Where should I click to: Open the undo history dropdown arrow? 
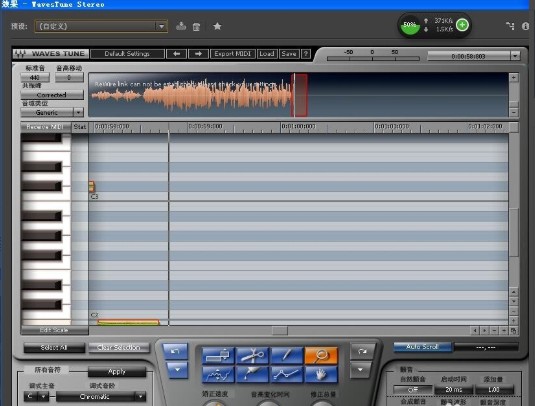click(x=177, y=370)
